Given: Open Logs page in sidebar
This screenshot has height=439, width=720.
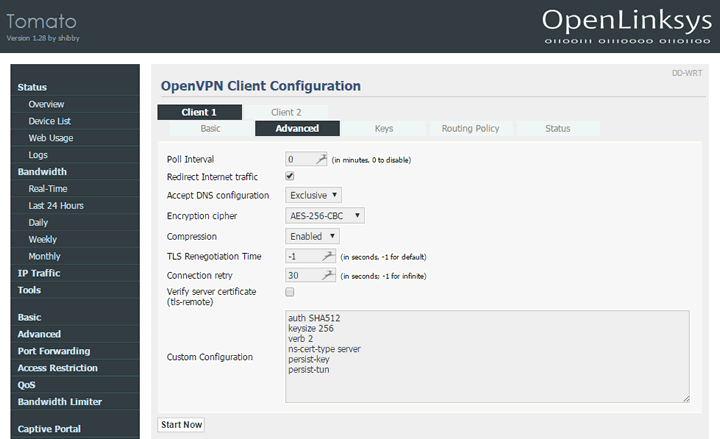Looking at the screenshot, I should point(38,155).
